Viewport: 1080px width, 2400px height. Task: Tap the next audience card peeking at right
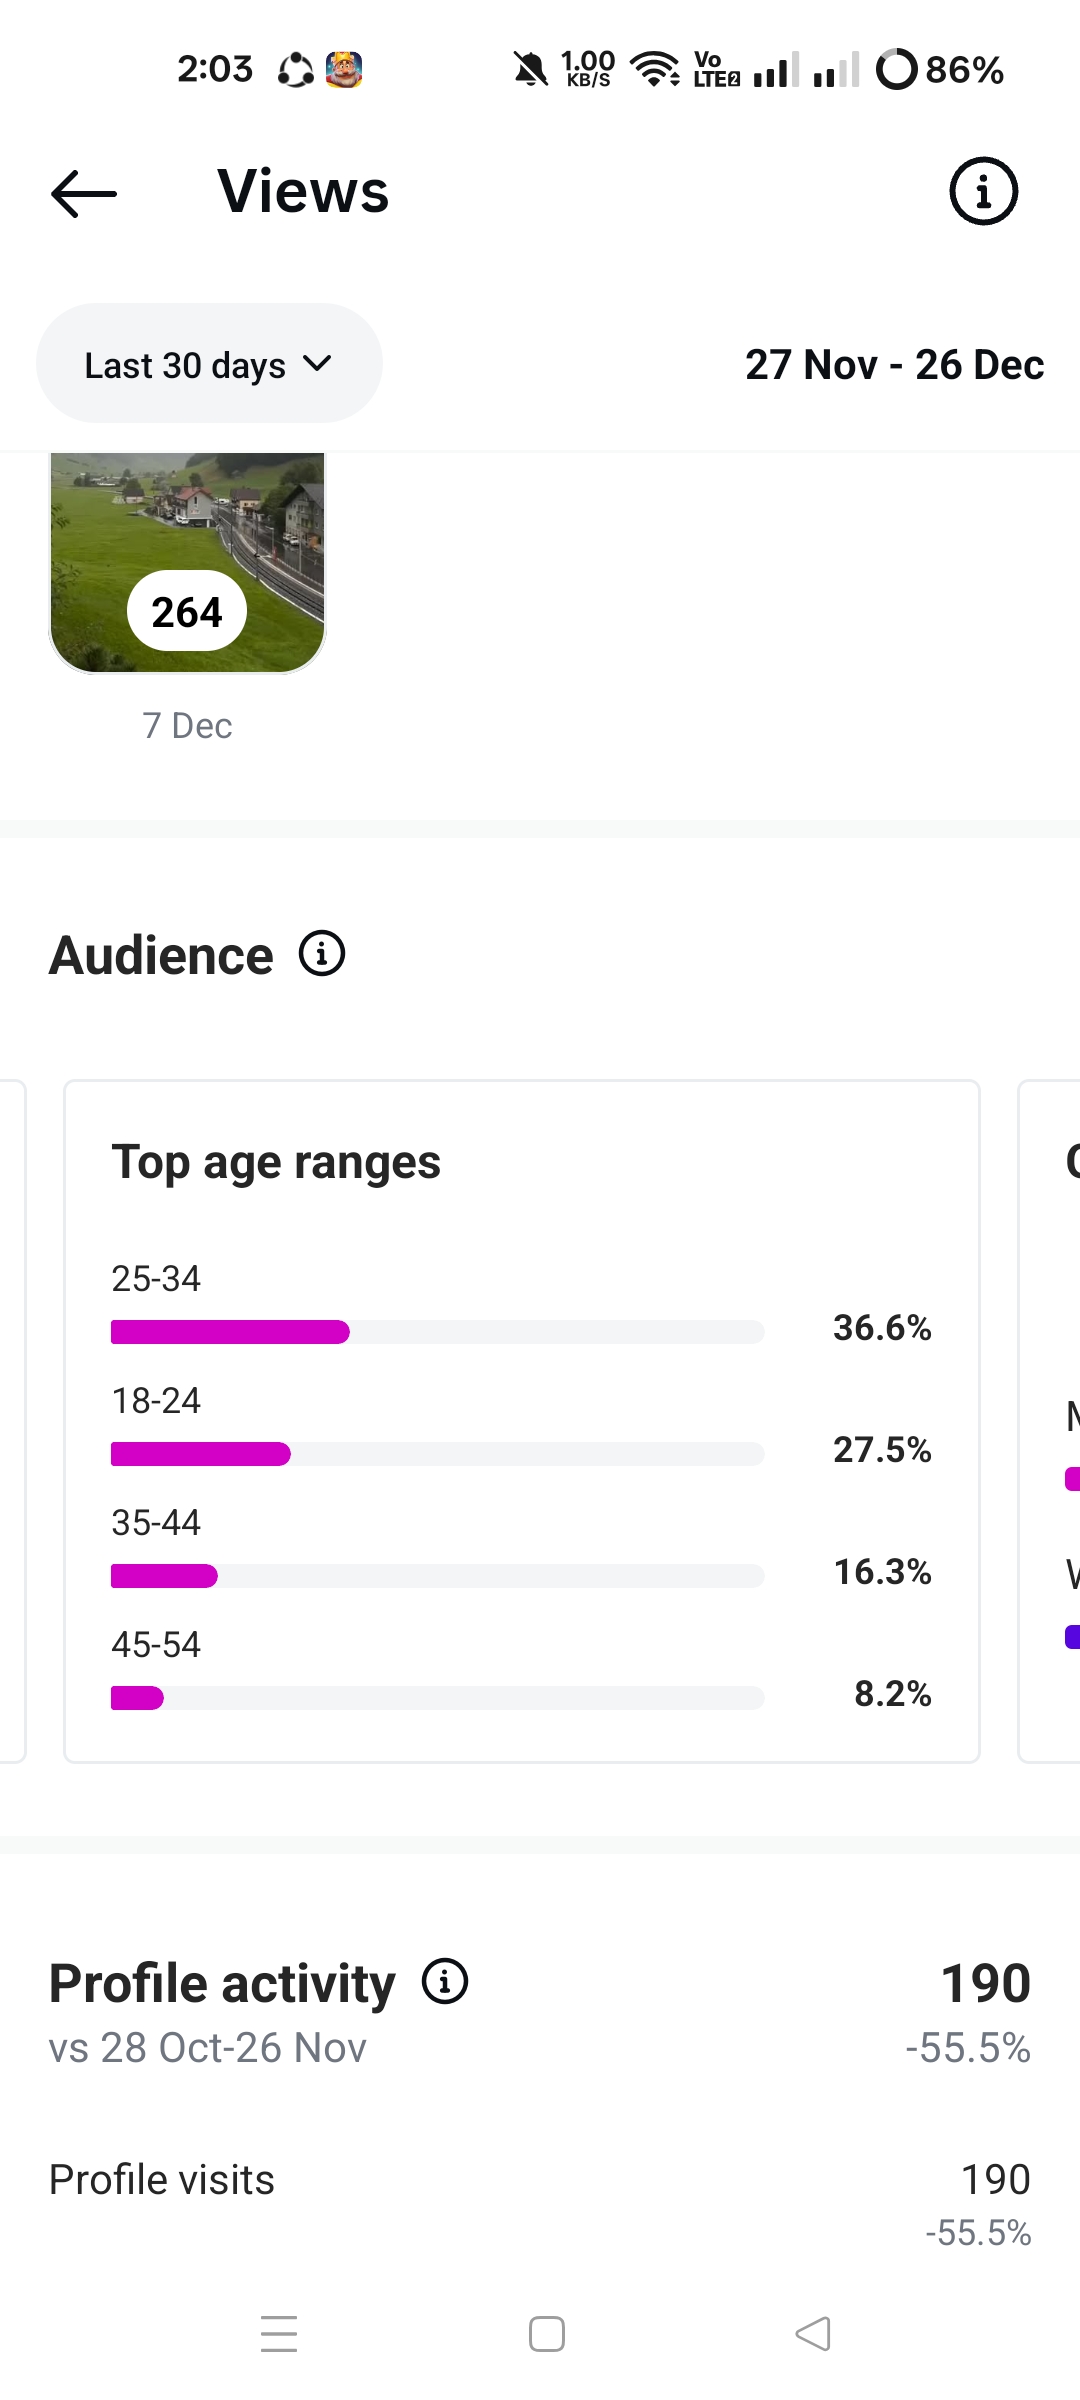click(1050, 1420)
